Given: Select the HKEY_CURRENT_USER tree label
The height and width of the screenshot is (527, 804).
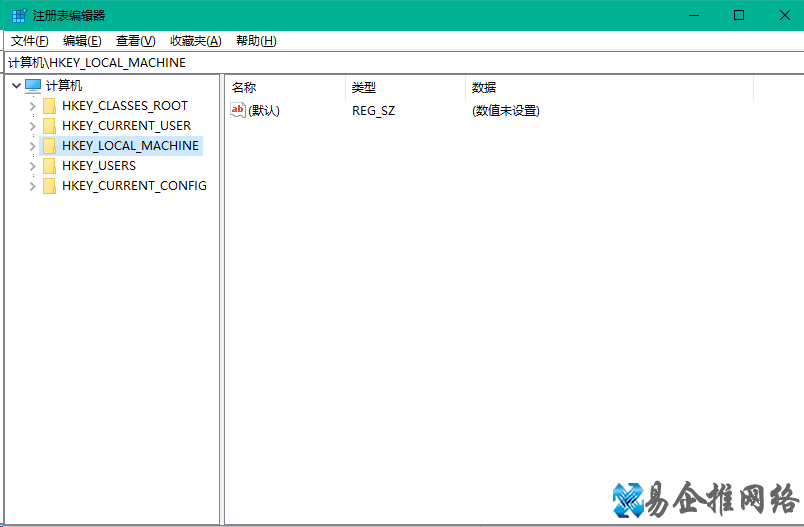Looking at the screenshot, I should pos(126,126).
